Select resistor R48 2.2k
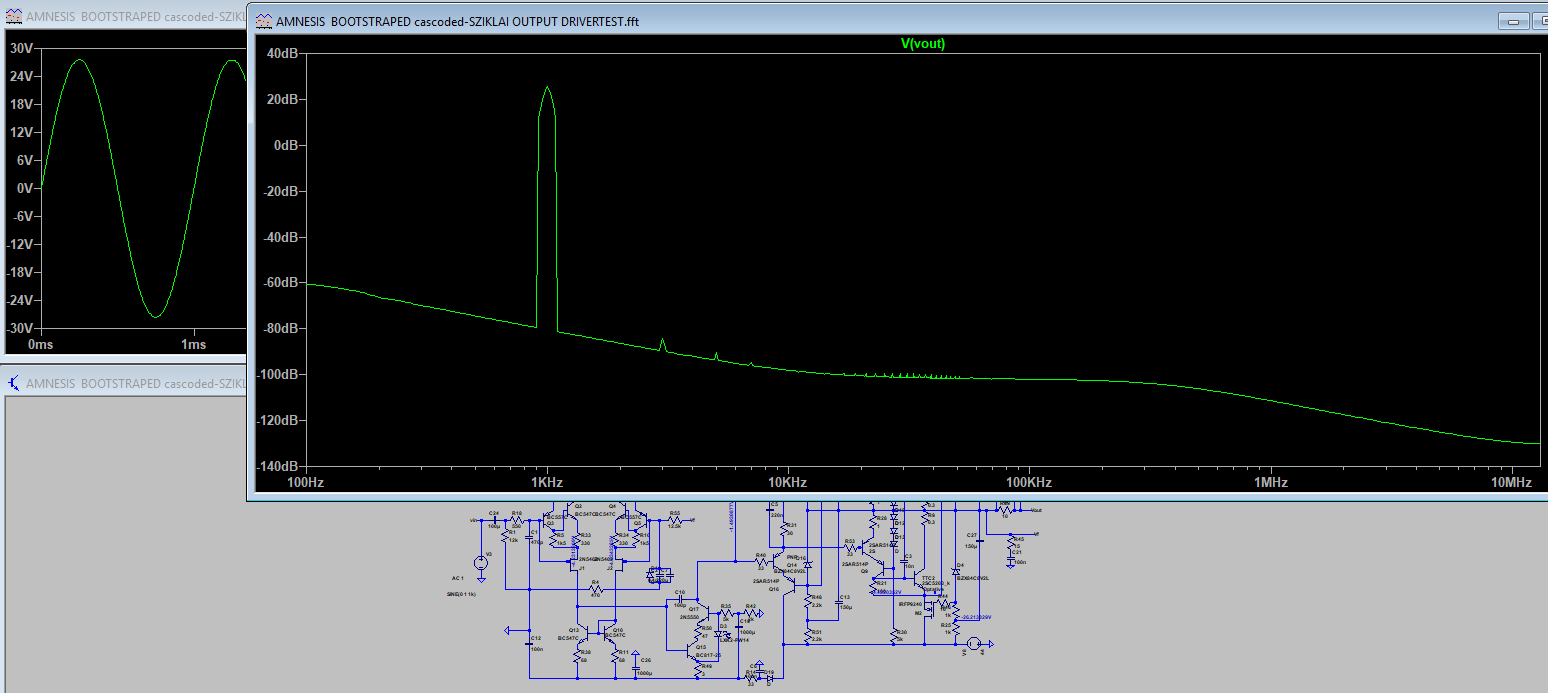 click(808, 602)
